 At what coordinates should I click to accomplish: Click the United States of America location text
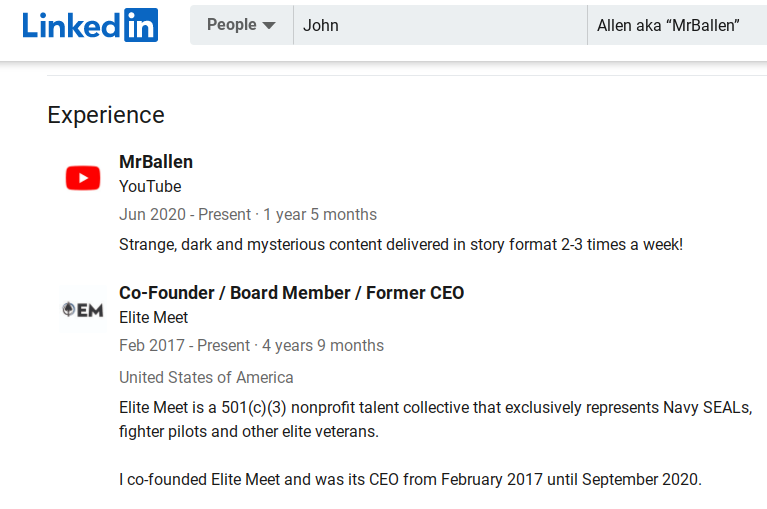click(x=206, y=377)
